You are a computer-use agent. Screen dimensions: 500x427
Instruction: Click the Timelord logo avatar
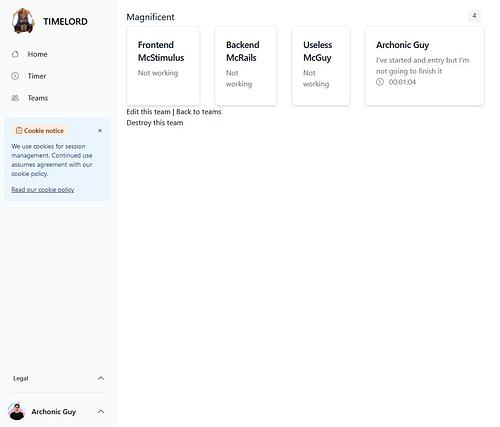(23, 21)
